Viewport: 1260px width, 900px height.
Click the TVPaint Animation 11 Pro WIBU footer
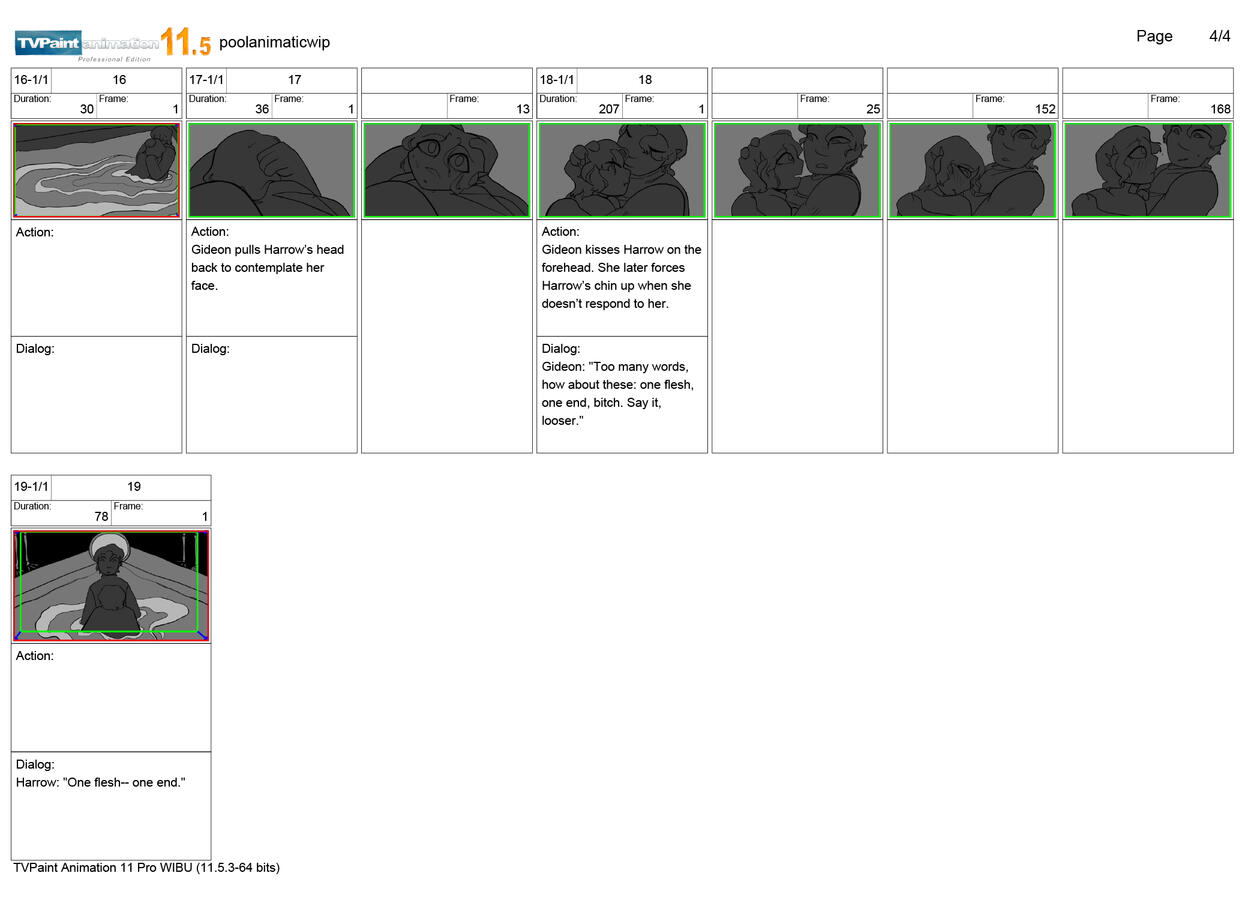point(147,868)
